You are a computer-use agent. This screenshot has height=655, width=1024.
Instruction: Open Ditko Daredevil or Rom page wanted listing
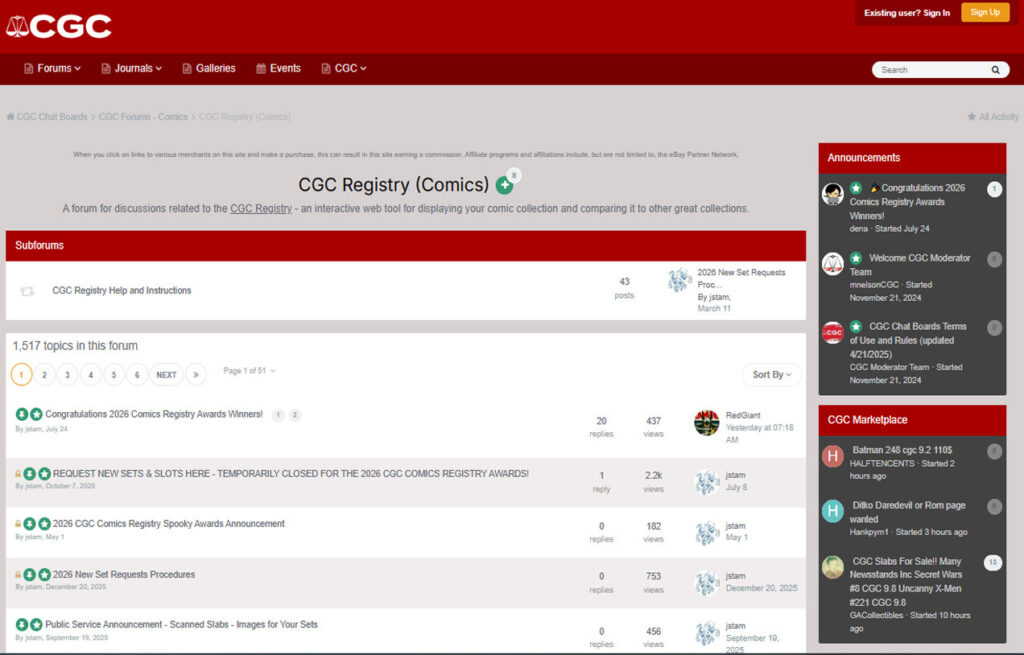pos(908,512)
